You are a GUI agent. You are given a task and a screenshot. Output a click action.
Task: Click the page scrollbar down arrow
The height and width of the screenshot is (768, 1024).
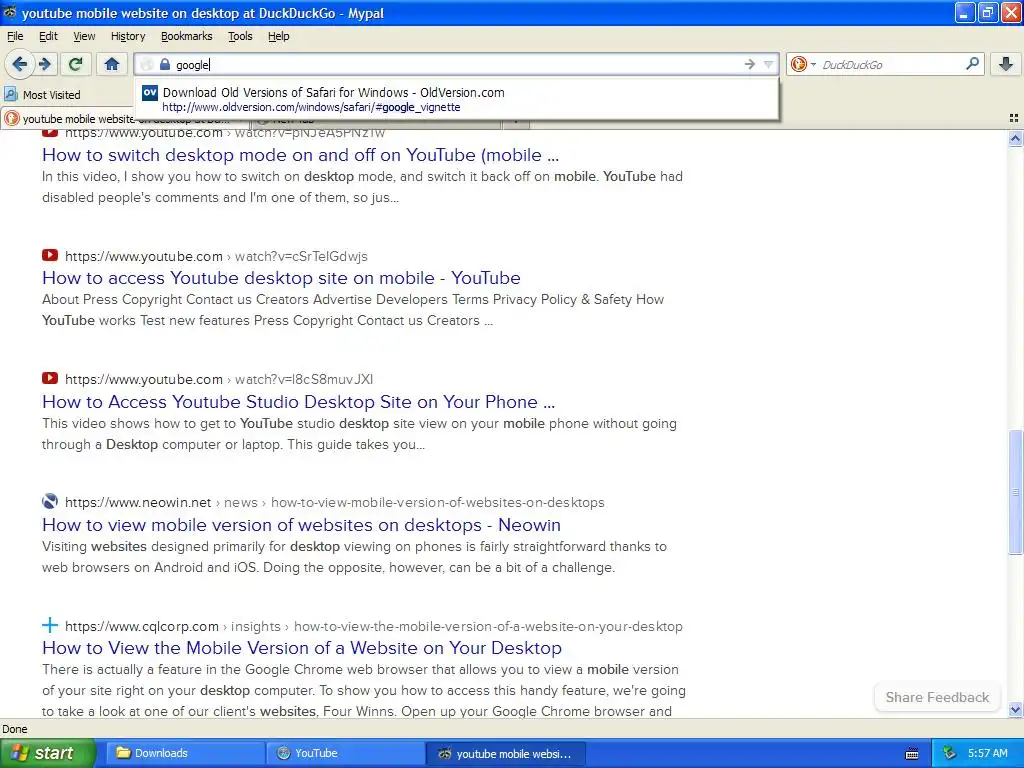(x=1015, y=709)
